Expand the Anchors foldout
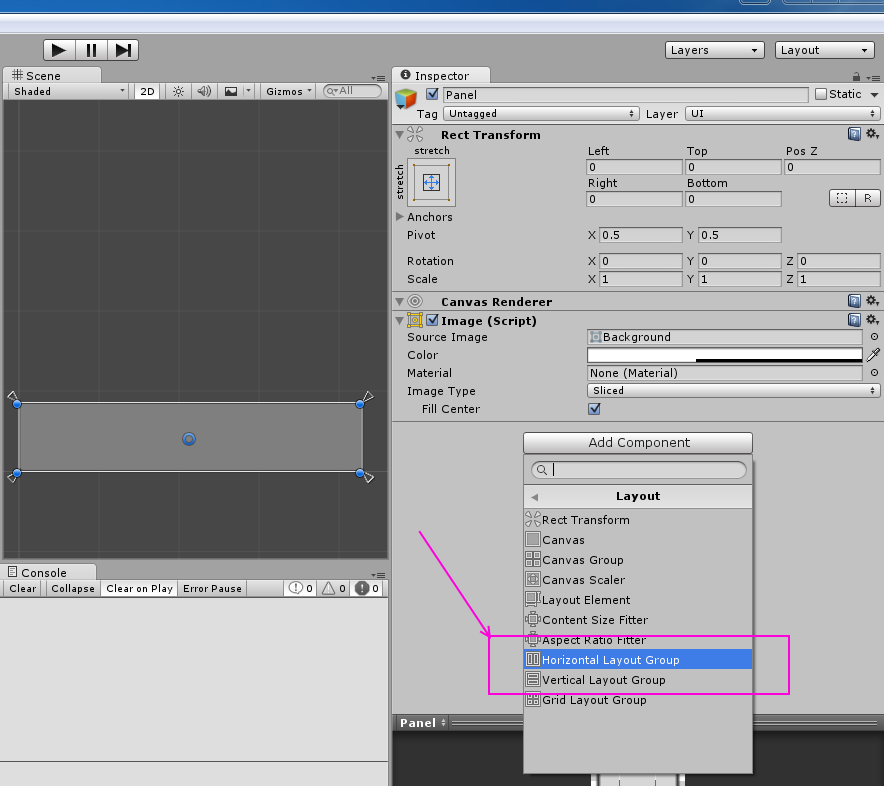This screenshot has width=884, height=786. tap(400, 217)
